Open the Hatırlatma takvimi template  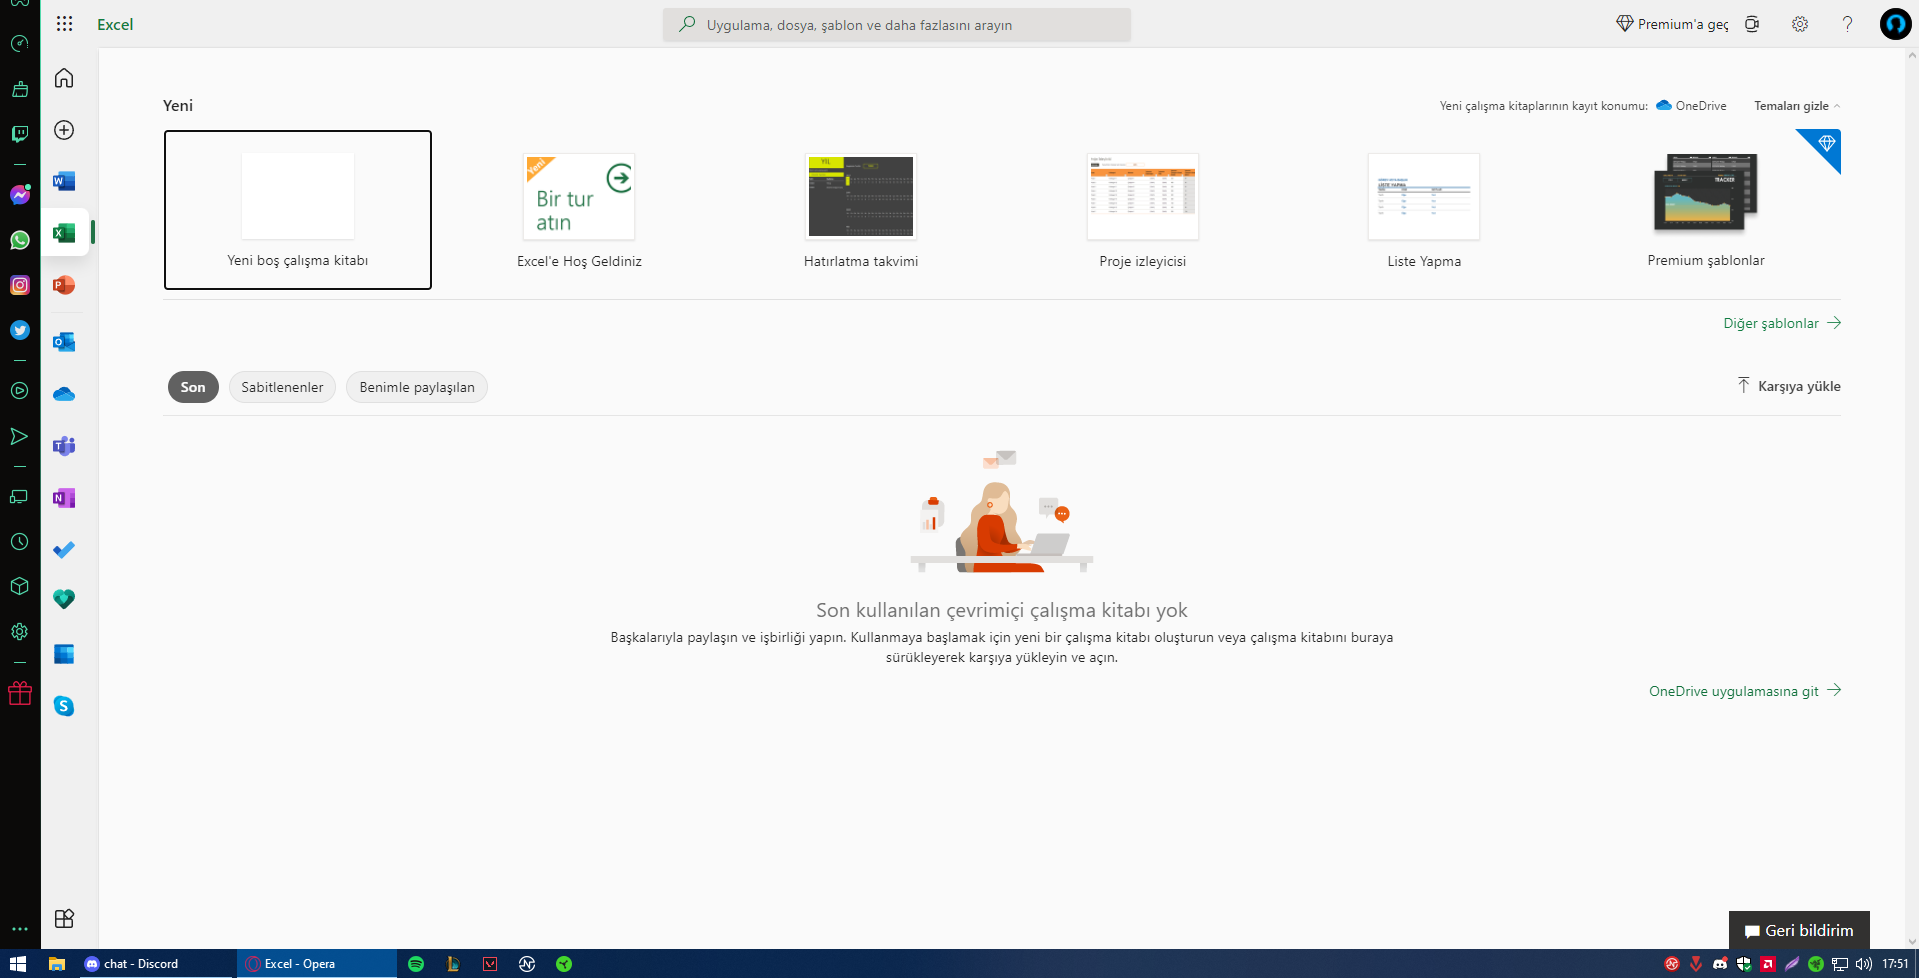(x=861, y=211)
